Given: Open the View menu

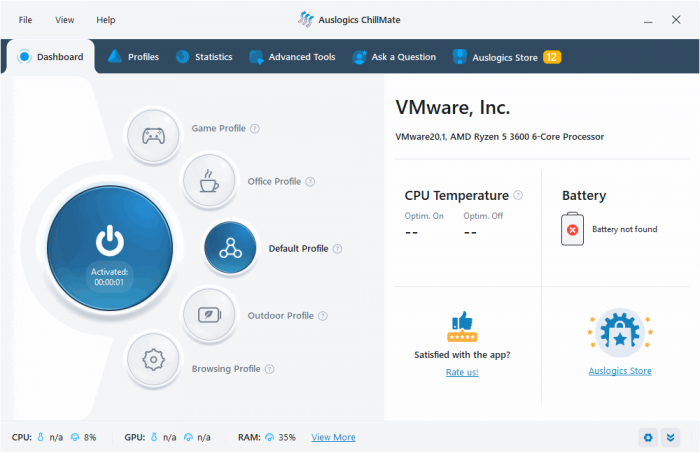Looking at the screenshot, I should click(x=65, y=20).
